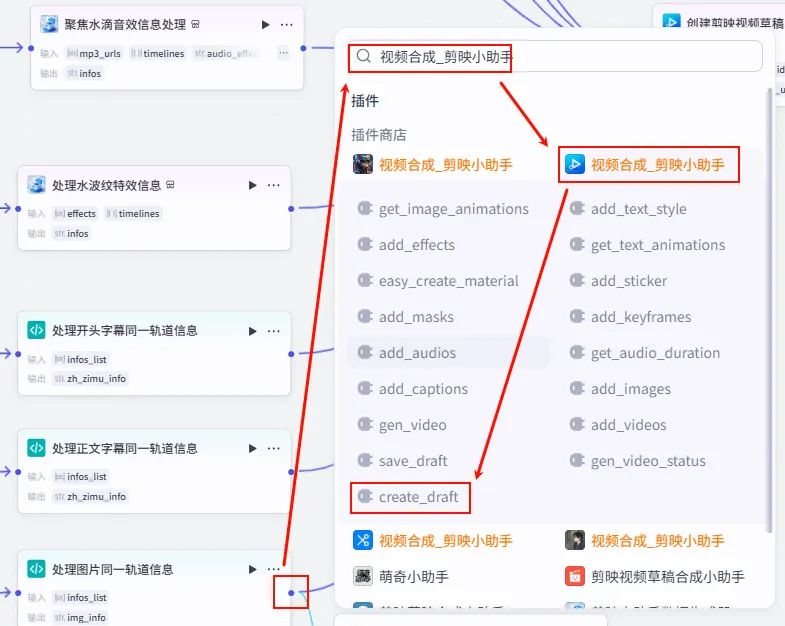Click the 聚焦水滴音效信息处理 node icon
This screenshot has height=626, width=785.
pyautogui.click(x=49, y=24)
